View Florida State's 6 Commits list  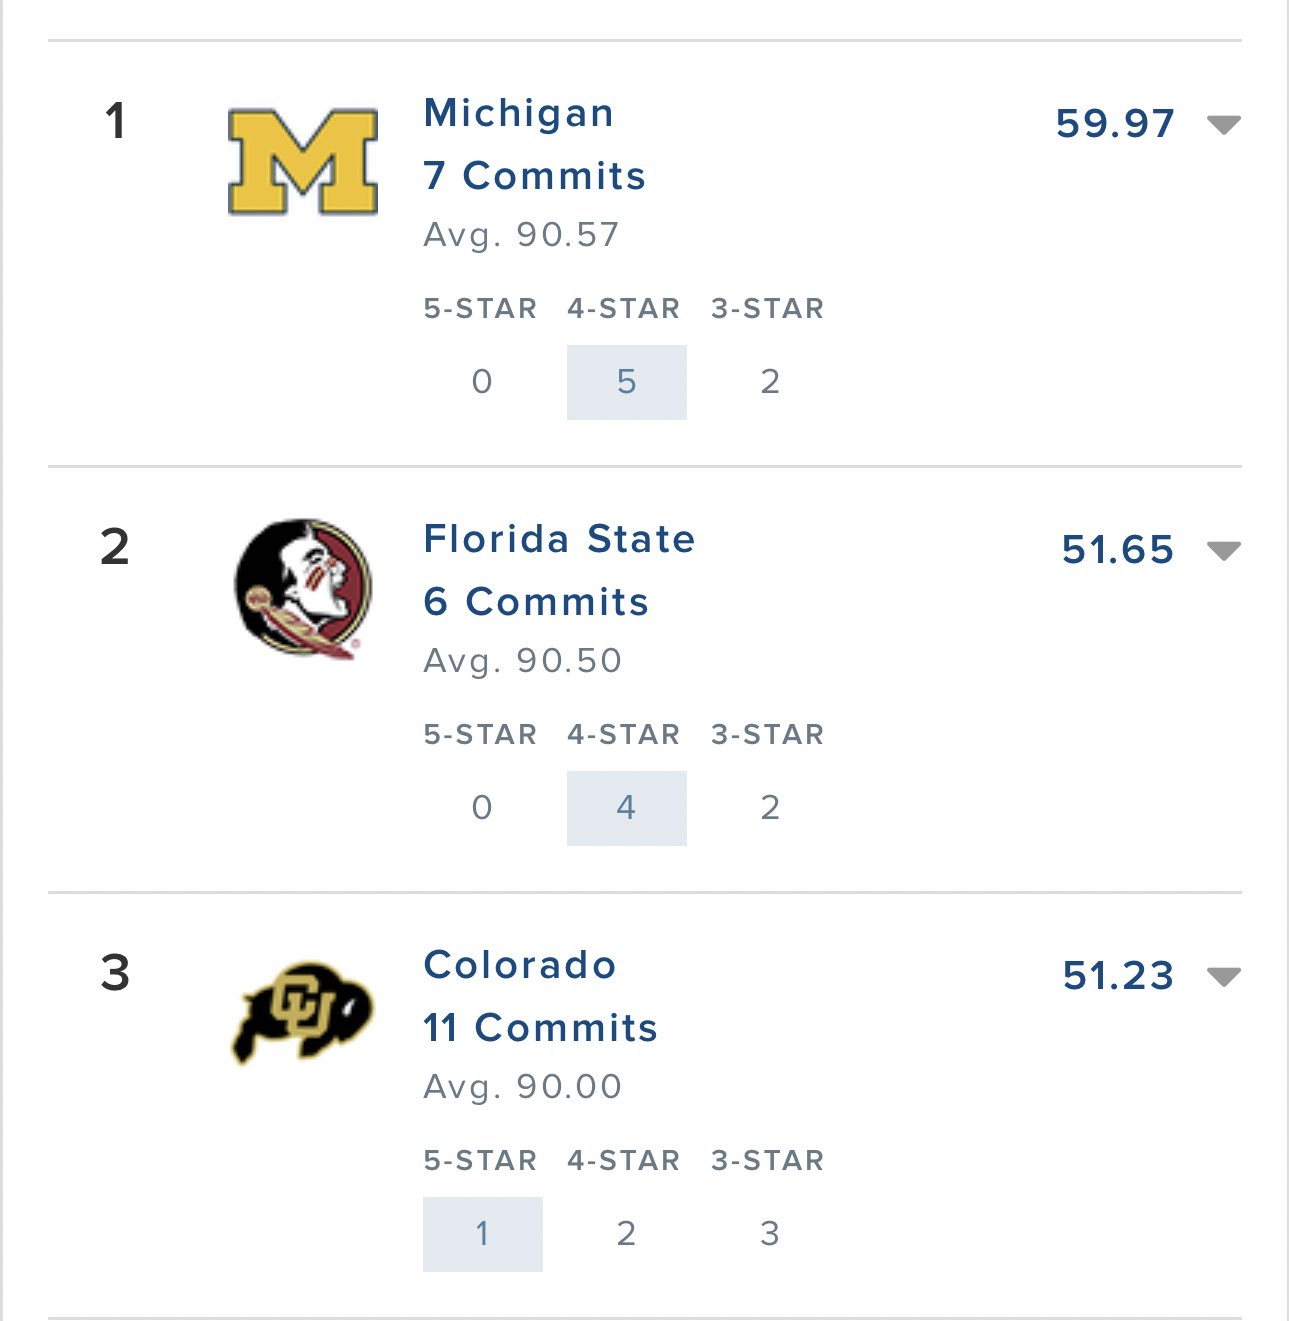pos(536,602)
